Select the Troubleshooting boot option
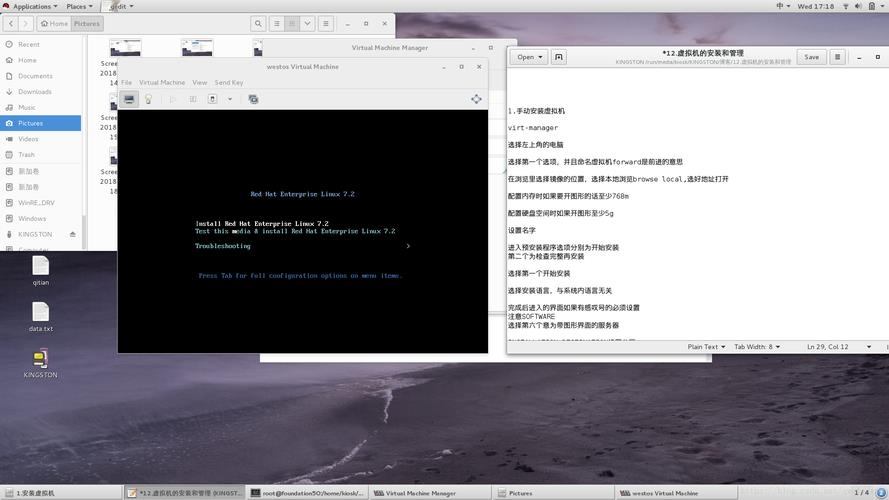889x500 pixels. (x=223, y=246)
